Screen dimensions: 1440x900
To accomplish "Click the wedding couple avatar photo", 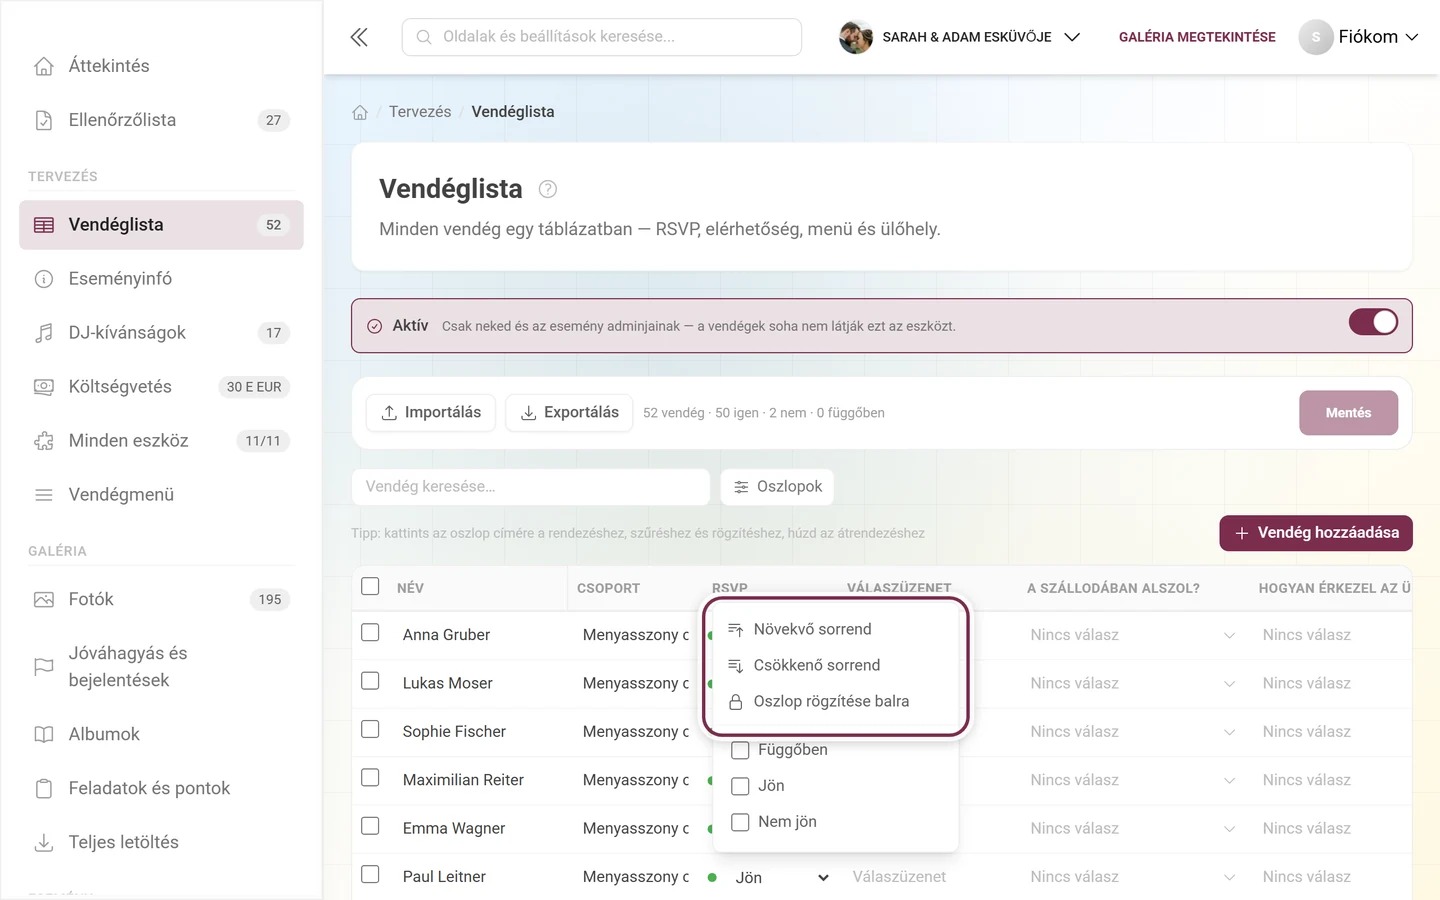I will 856,37.
